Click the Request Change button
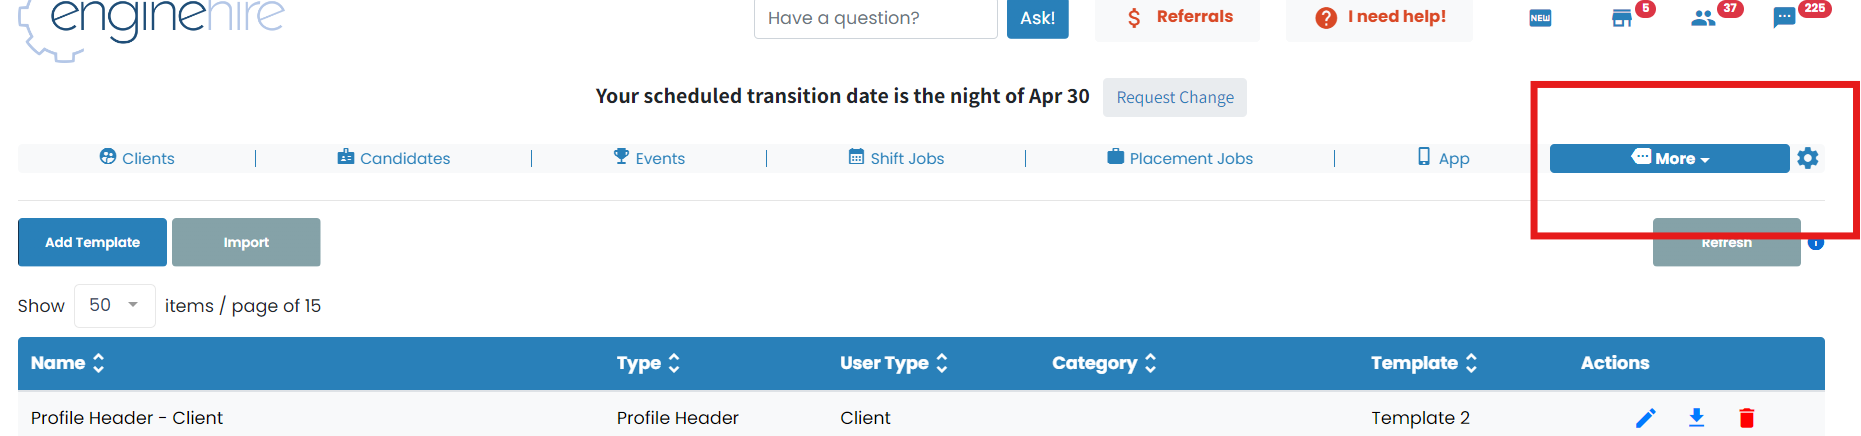 coord(1175,97)
